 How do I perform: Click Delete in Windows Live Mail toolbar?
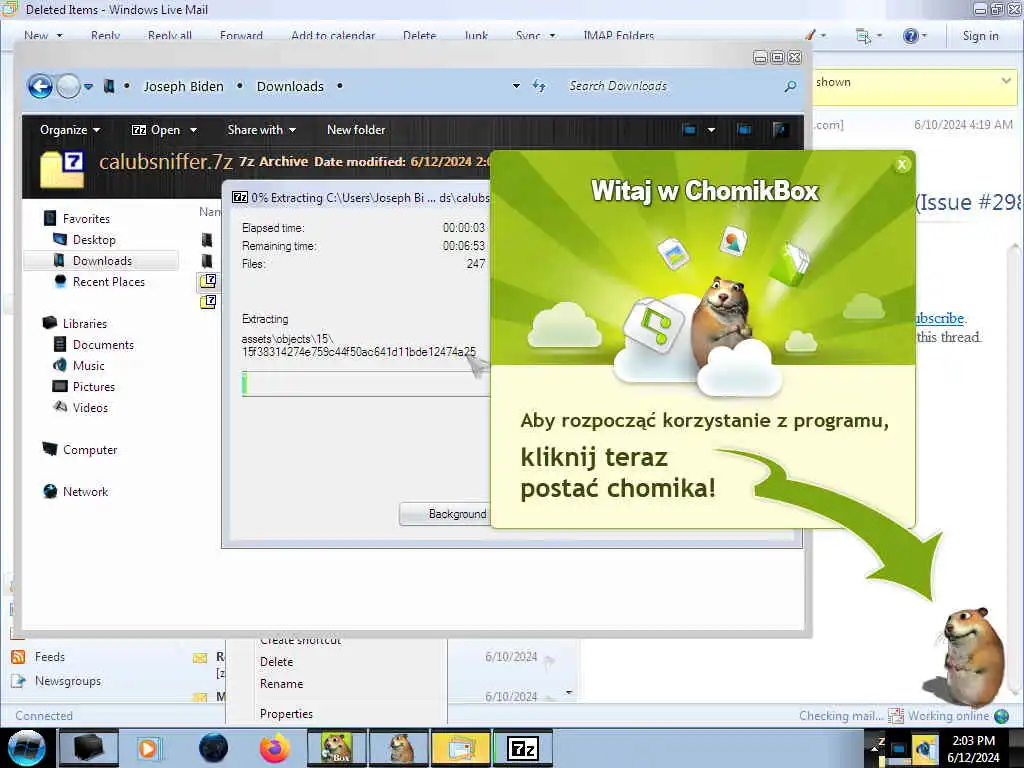point(419,35)
